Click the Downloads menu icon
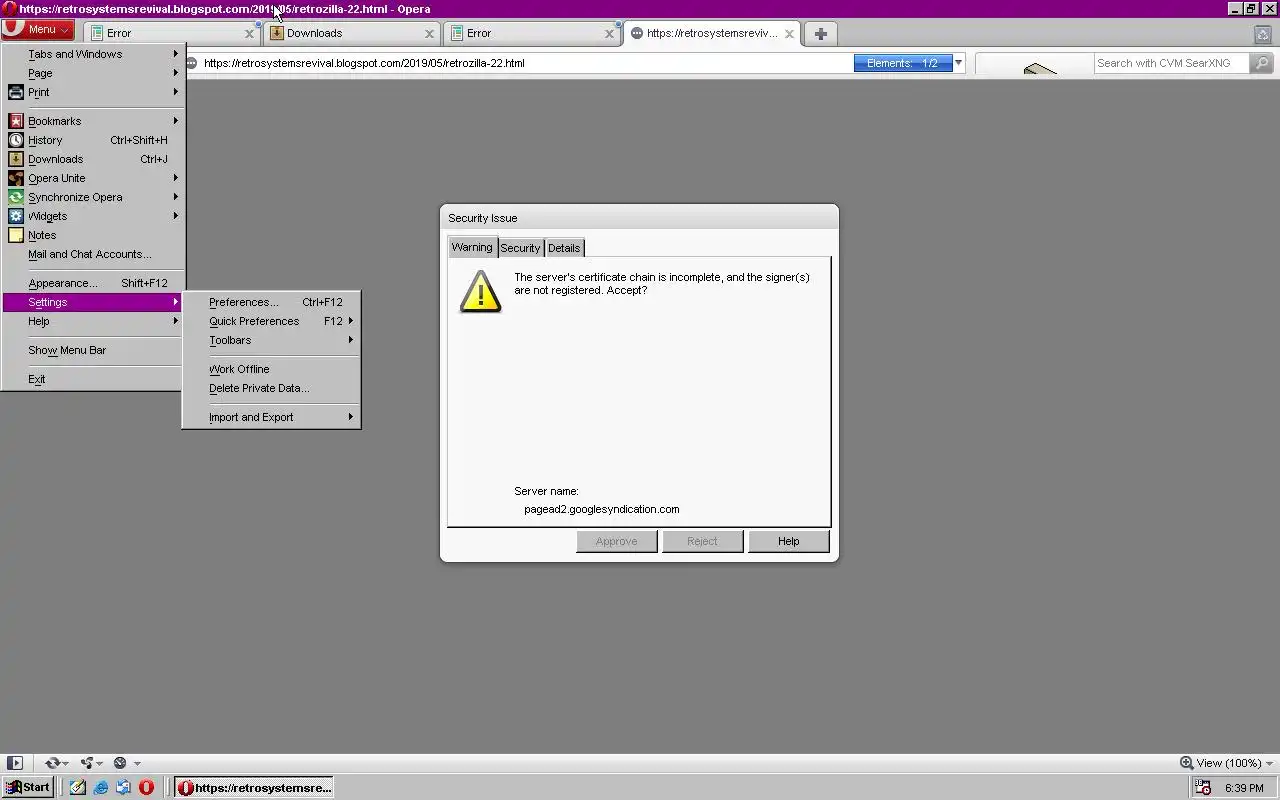The width and height of the screenshot is (1280, 800). tap(15, 159)
